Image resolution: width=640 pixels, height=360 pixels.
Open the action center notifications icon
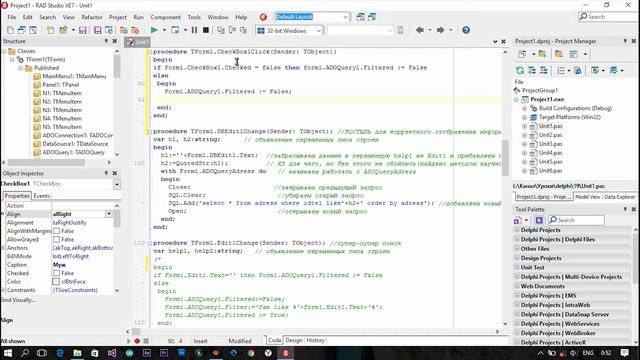click(624, 353)
